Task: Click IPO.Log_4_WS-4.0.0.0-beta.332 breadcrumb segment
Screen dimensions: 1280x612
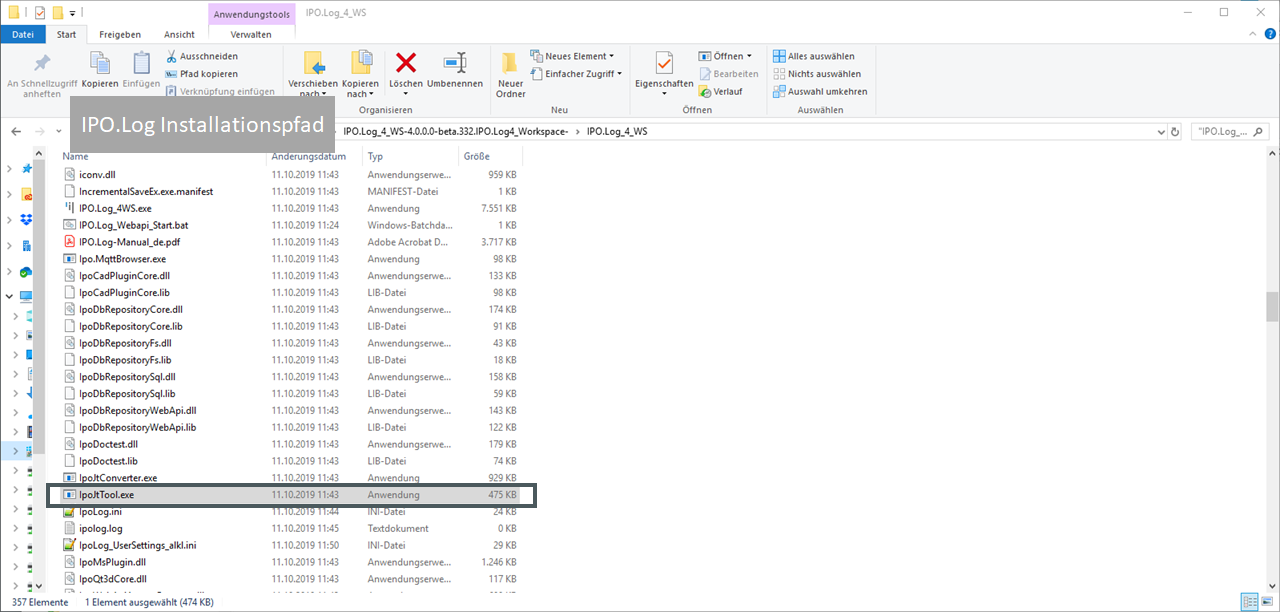Action: click(455, 132)
